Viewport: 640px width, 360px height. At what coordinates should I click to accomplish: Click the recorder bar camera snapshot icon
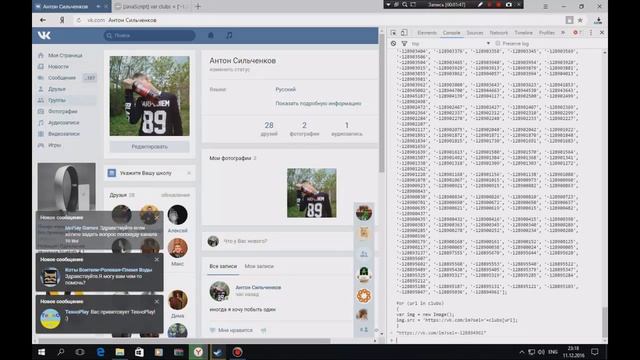tap(509, 4)
